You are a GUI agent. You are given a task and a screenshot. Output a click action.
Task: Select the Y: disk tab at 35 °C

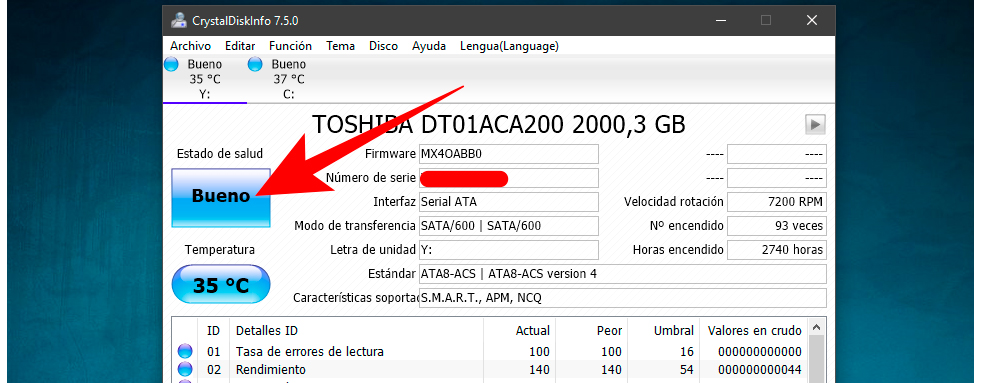coord(205,79)
